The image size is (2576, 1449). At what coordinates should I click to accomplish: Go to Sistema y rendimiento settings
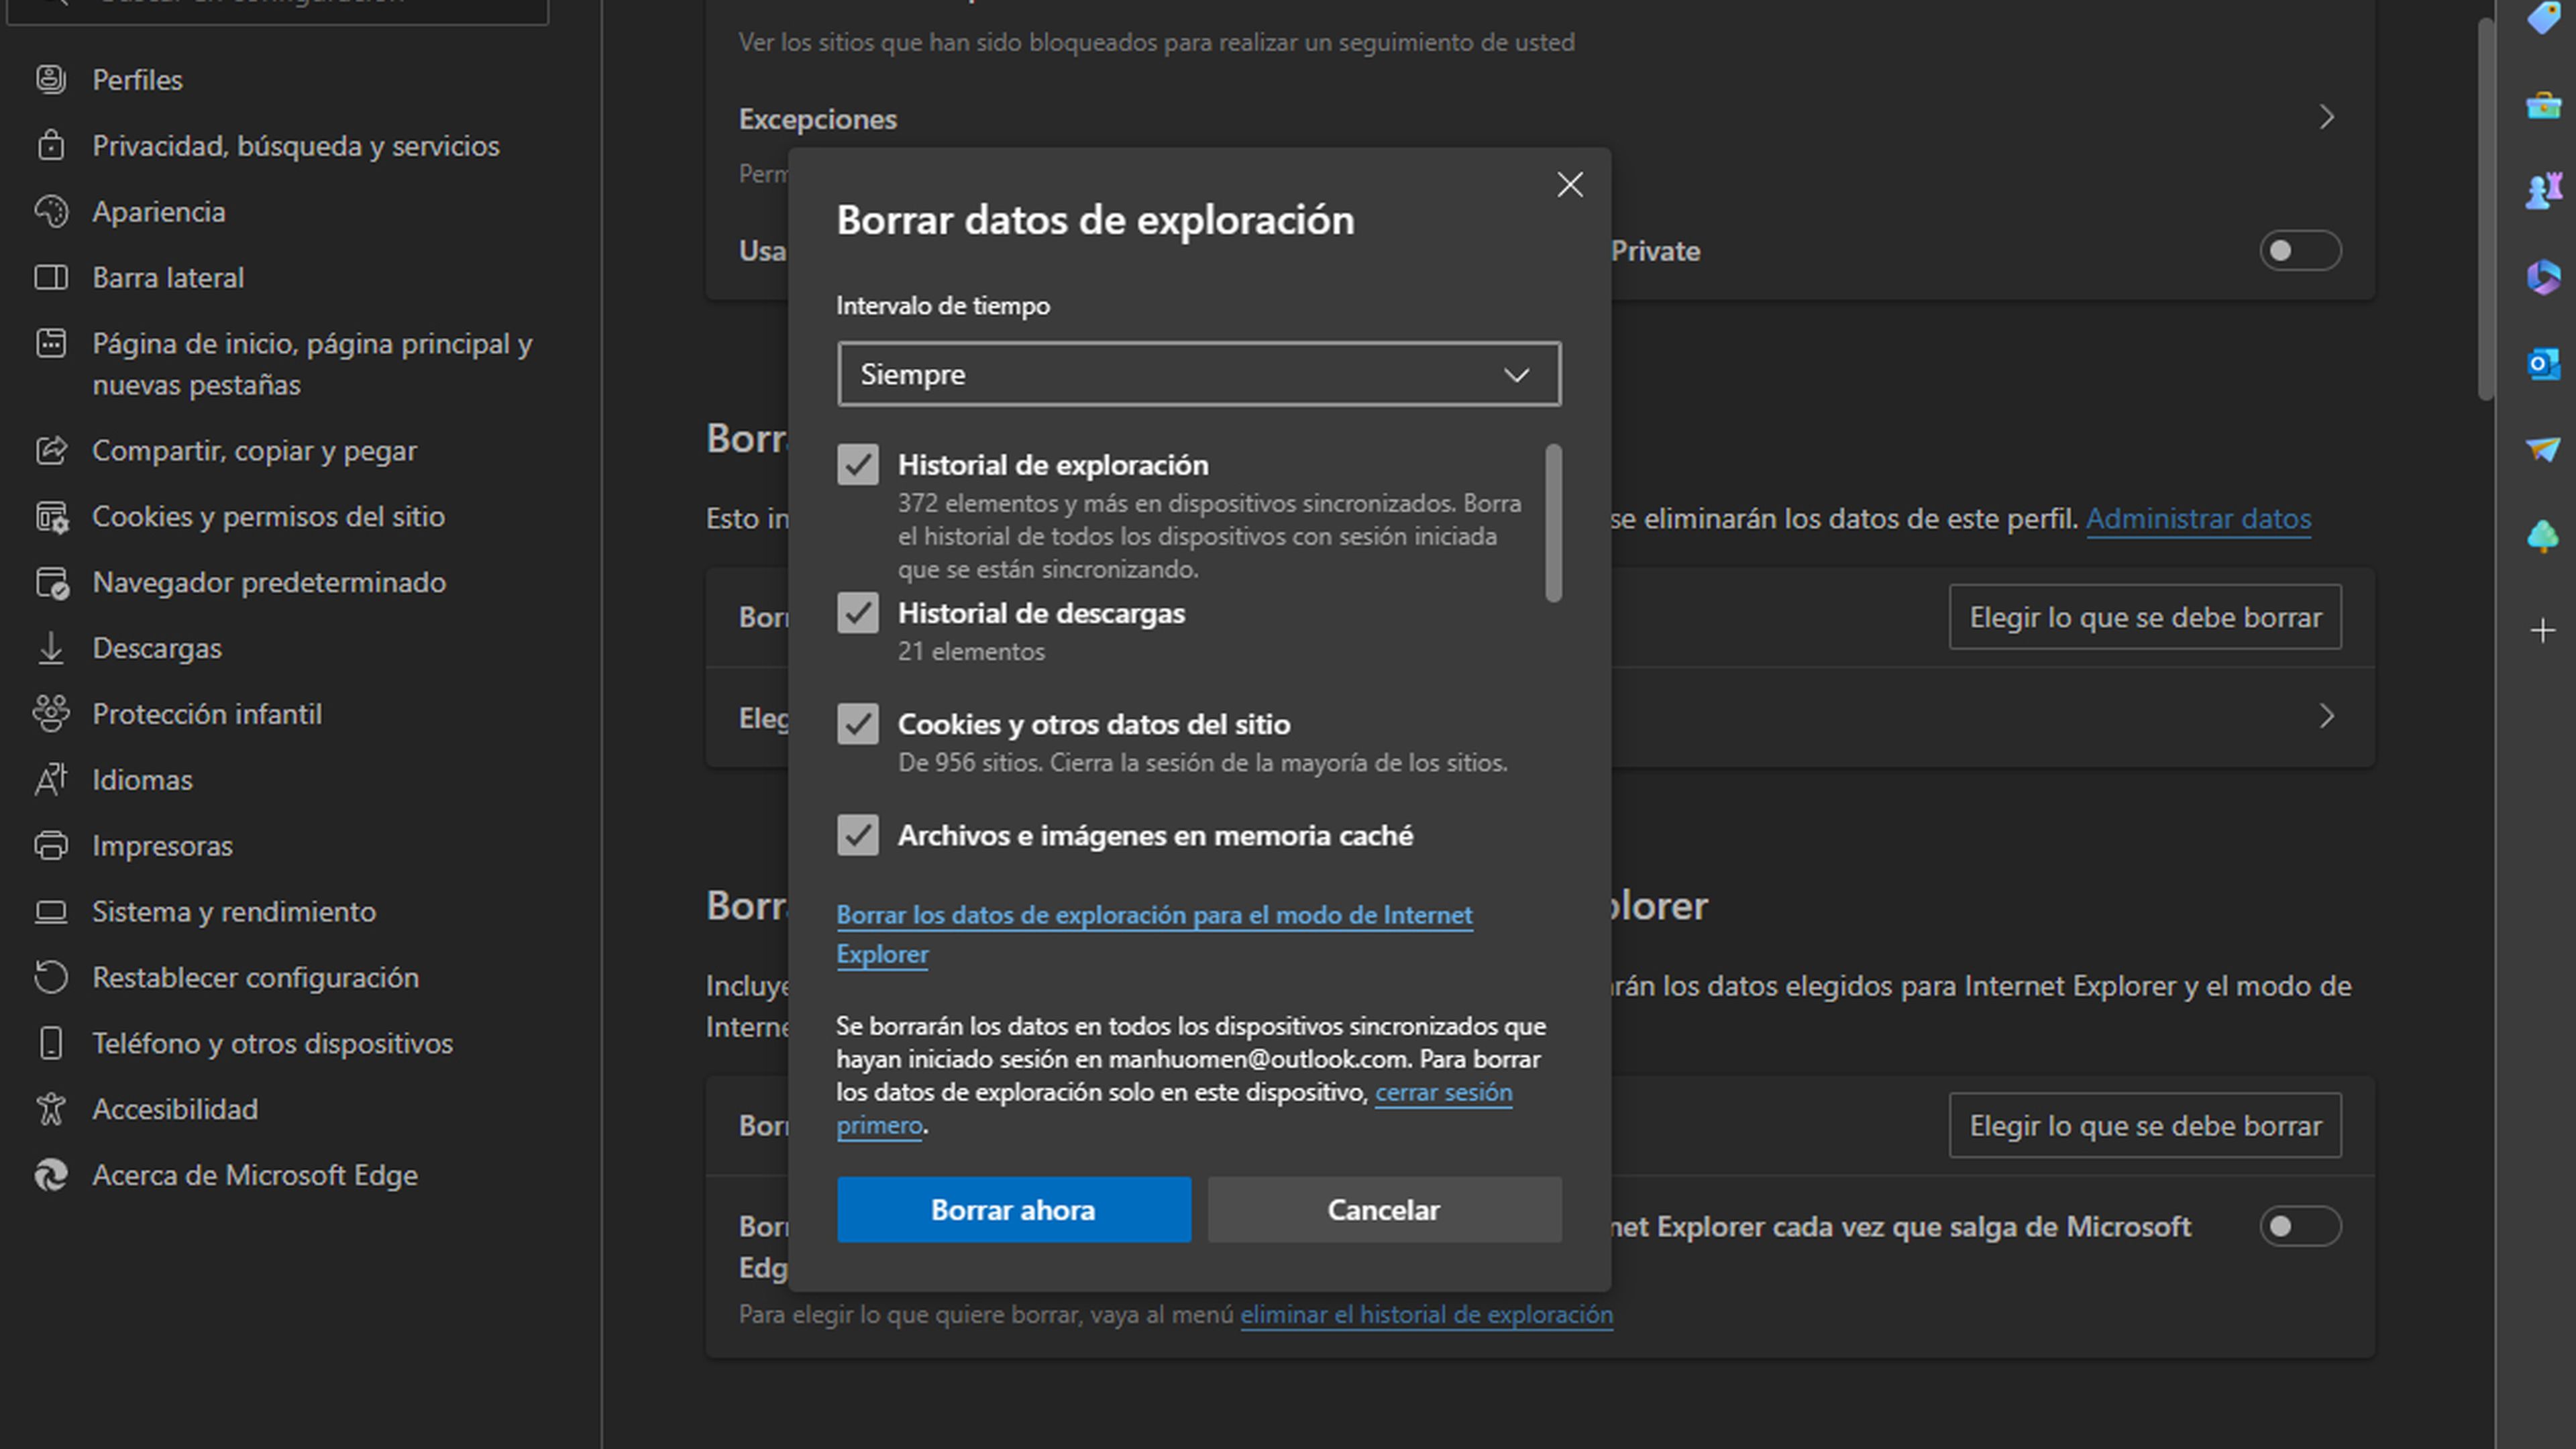[234, 912]
